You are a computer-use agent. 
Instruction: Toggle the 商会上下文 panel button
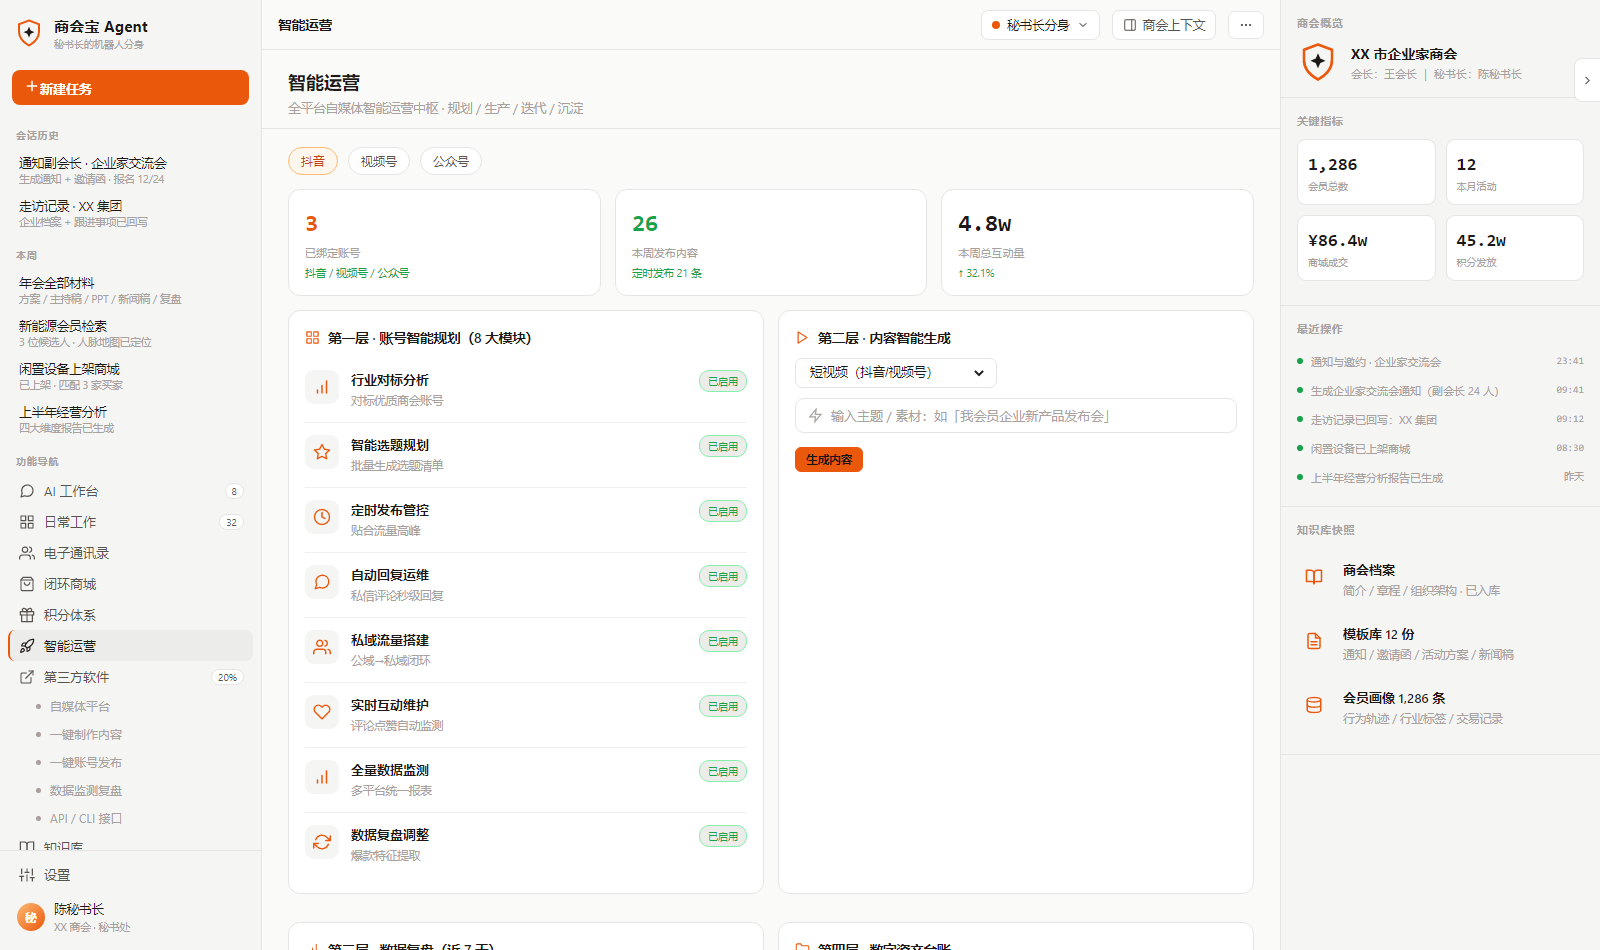(x=1164, y=25)
